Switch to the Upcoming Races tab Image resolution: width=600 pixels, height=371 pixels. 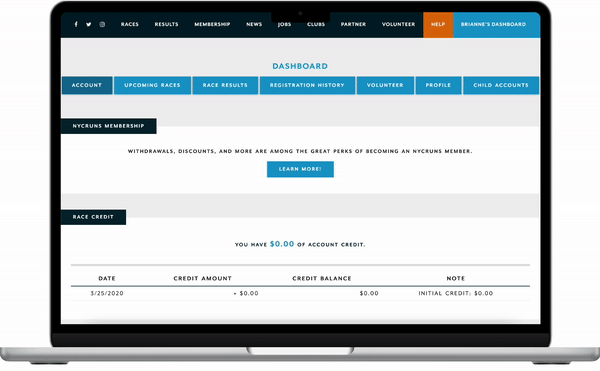coord(152,85)
